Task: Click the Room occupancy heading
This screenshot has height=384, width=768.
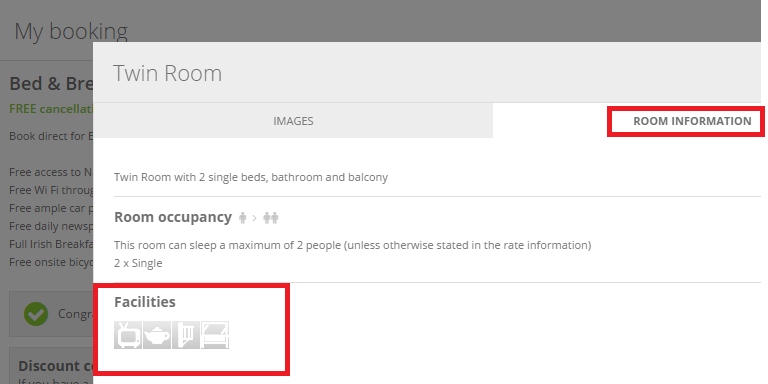Action: pyautogui.click(x=173, y=217)
